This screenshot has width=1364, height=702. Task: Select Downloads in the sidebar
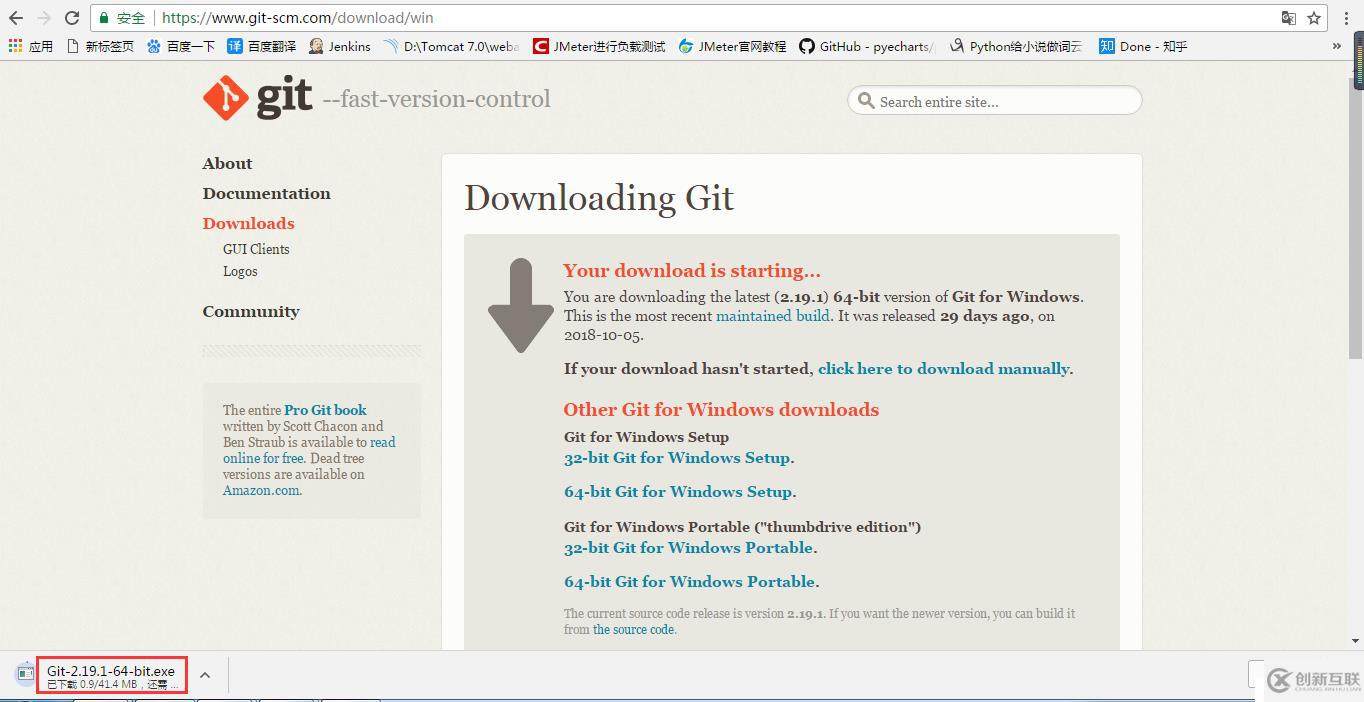[x=248, y=224]
